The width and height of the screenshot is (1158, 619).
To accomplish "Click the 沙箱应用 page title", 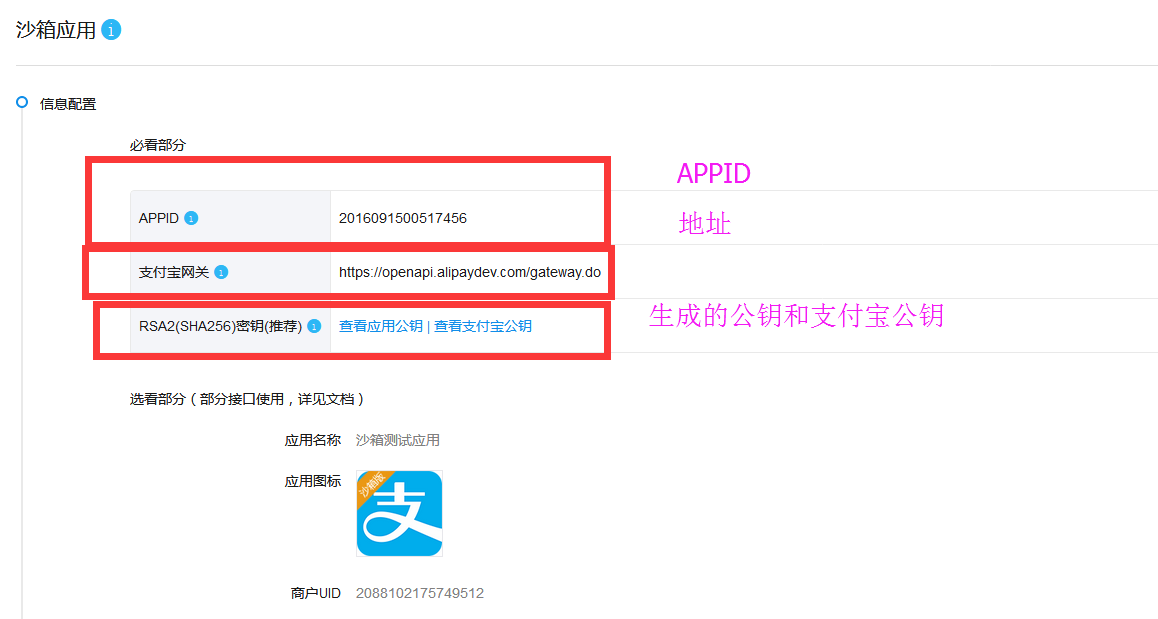I will 56,30.
